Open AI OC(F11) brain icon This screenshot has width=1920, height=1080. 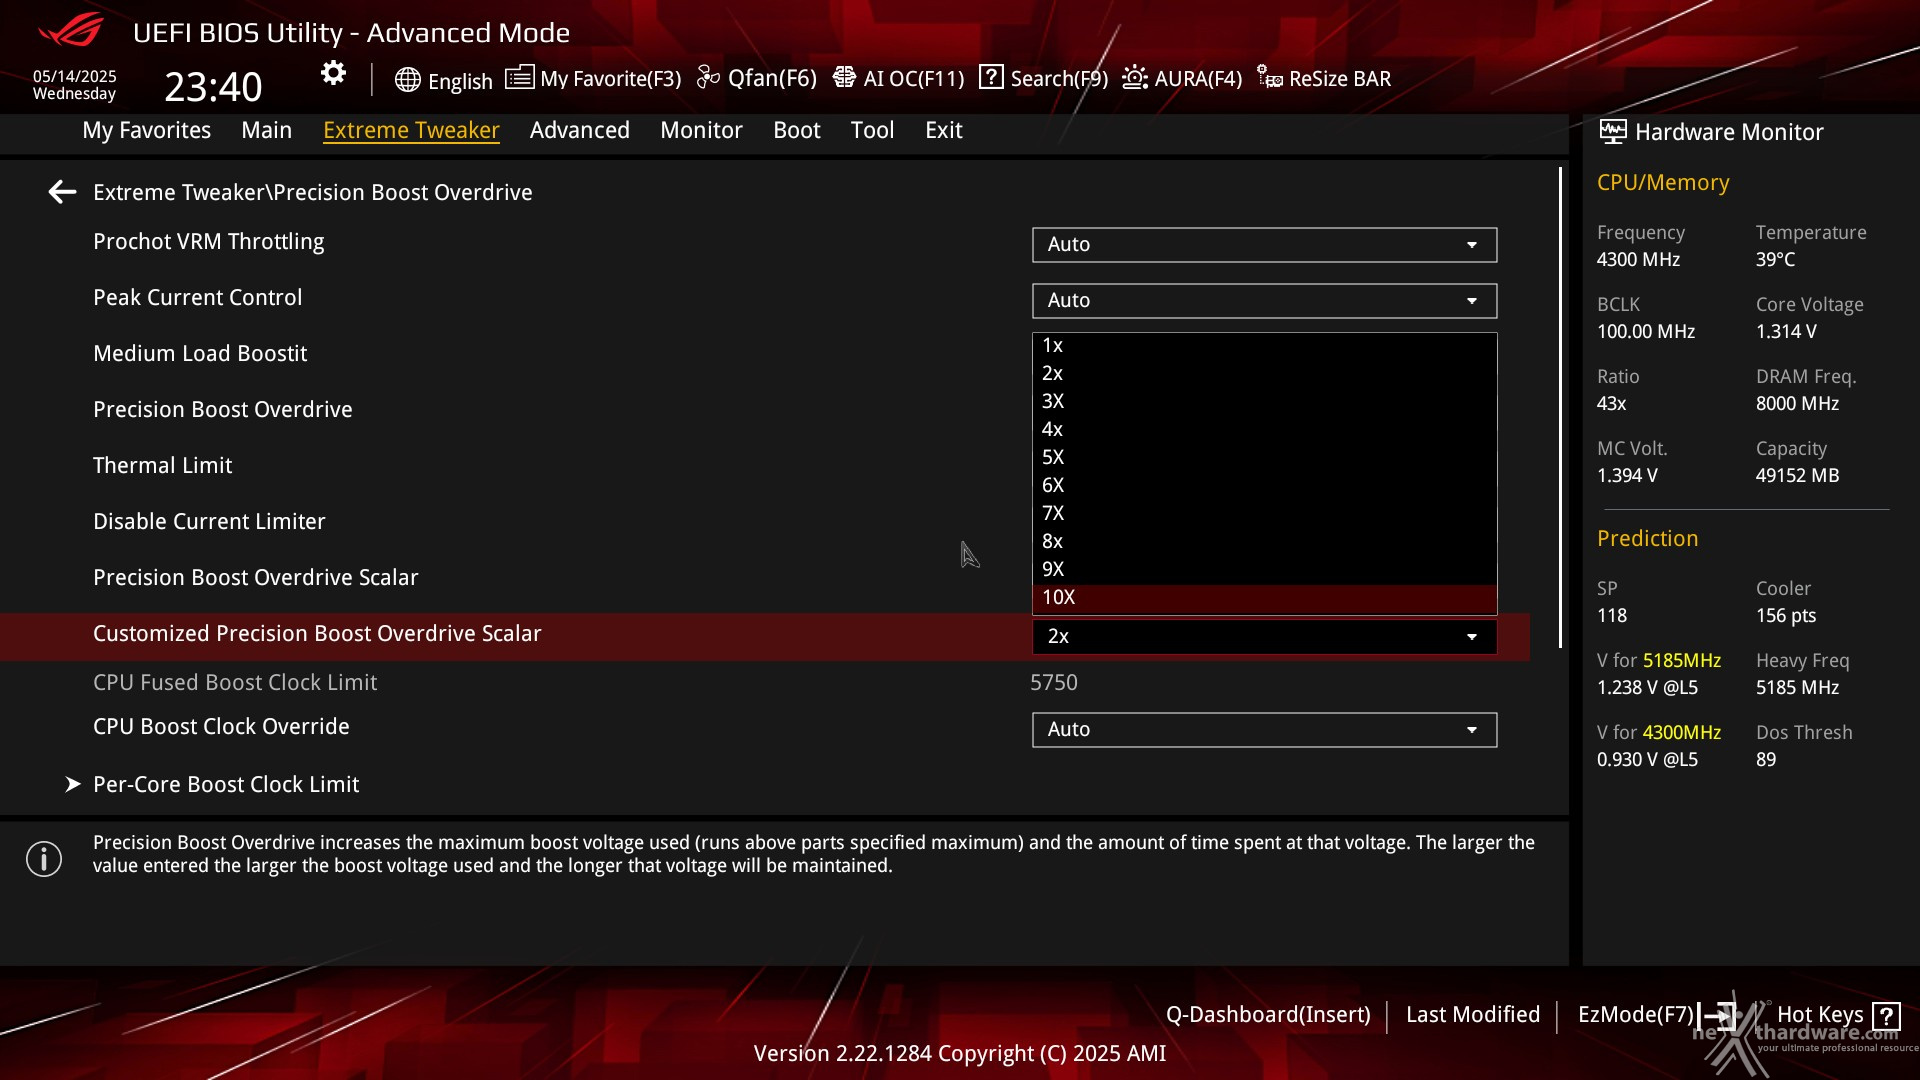pos(844,77)
